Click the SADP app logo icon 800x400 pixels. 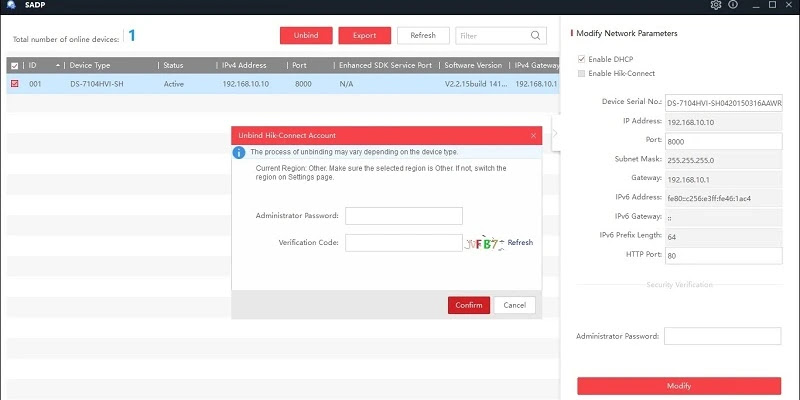pyautogui.click(x=11, y=5)
